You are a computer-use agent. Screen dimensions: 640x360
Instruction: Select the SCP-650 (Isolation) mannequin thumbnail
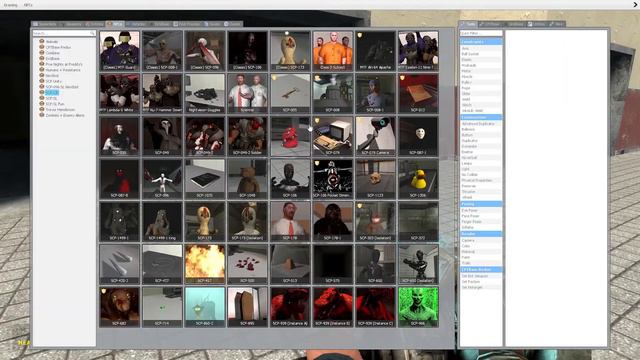[418, 264]
